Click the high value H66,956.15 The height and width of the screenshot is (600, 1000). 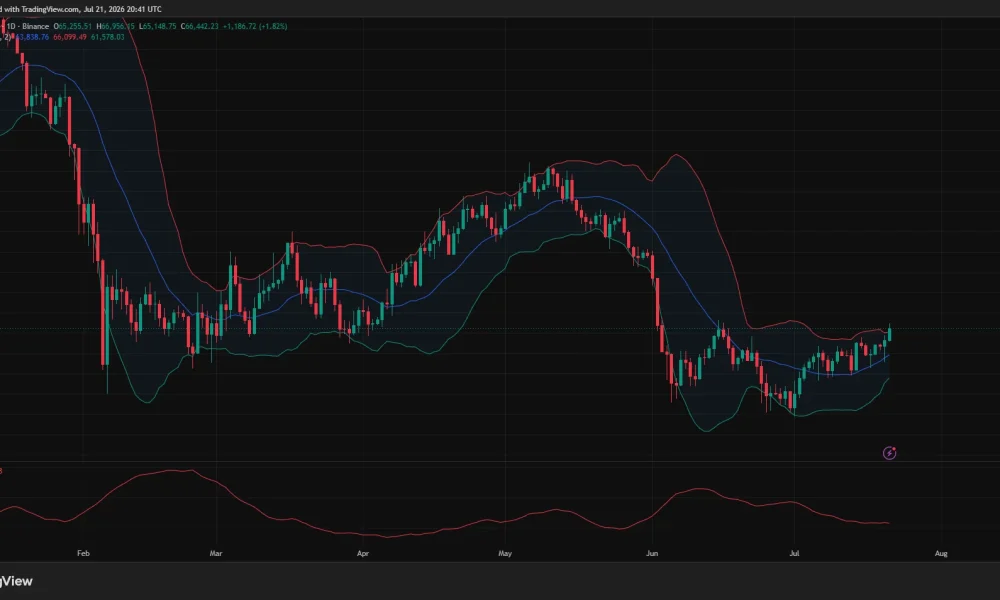115,26
